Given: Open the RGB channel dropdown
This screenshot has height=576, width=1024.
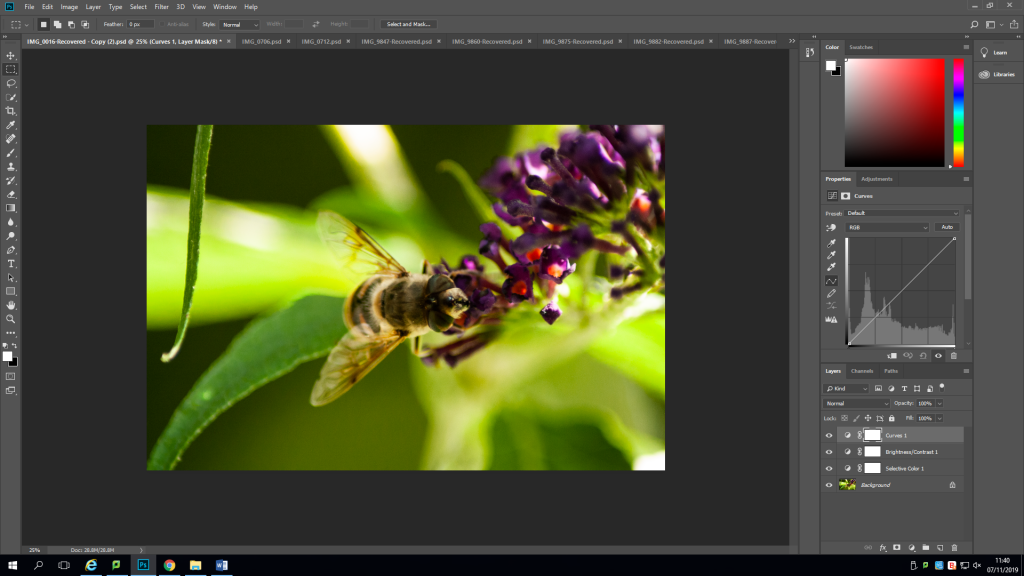Looking at the screenshot, I should [888, 228].
